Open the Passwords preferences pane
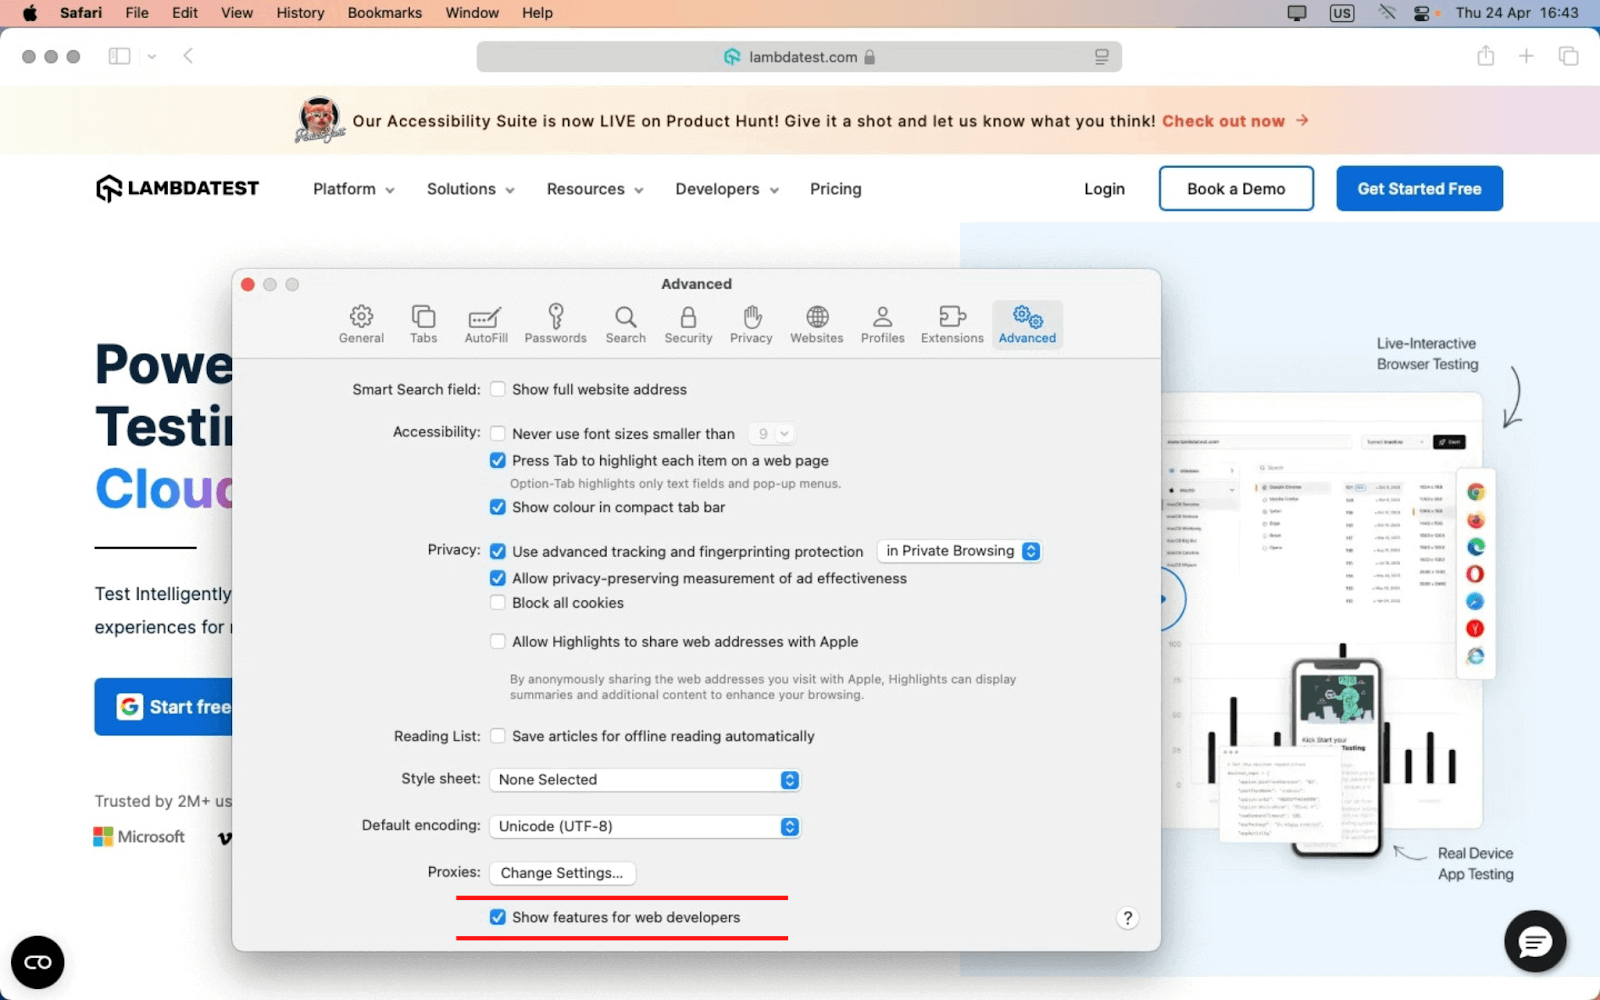 [x=555, y=324]
